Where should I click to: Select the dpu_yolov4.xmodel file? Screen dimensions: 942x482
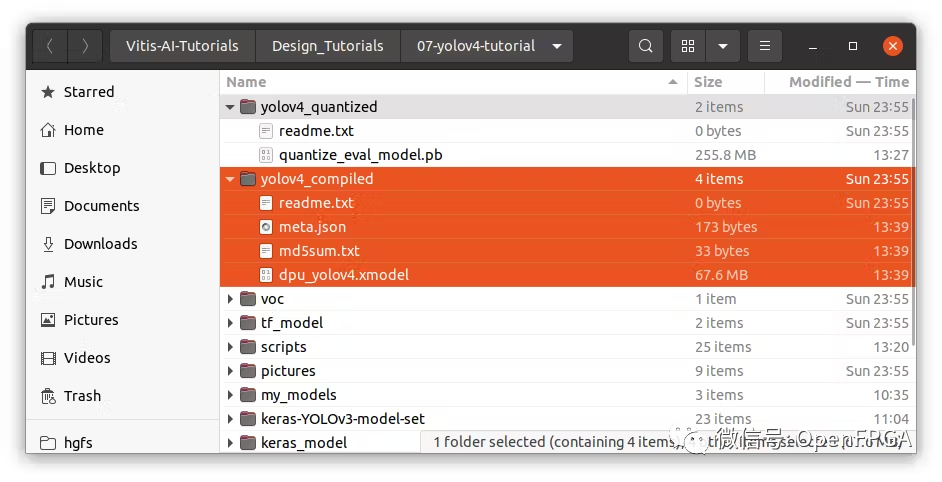[x=343, y=275]
